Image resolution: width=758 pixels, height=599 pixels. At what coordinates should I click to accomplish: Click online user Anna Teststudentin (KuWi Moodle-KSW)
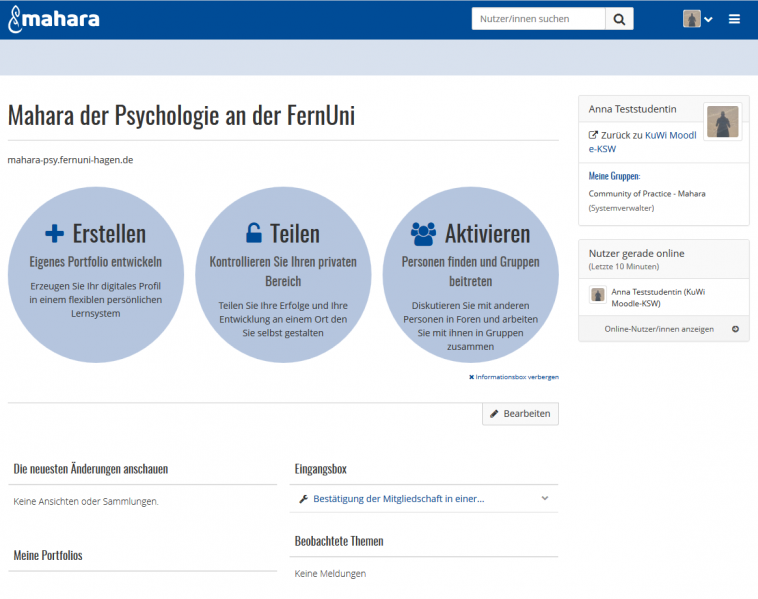click(x=658, y=298)
